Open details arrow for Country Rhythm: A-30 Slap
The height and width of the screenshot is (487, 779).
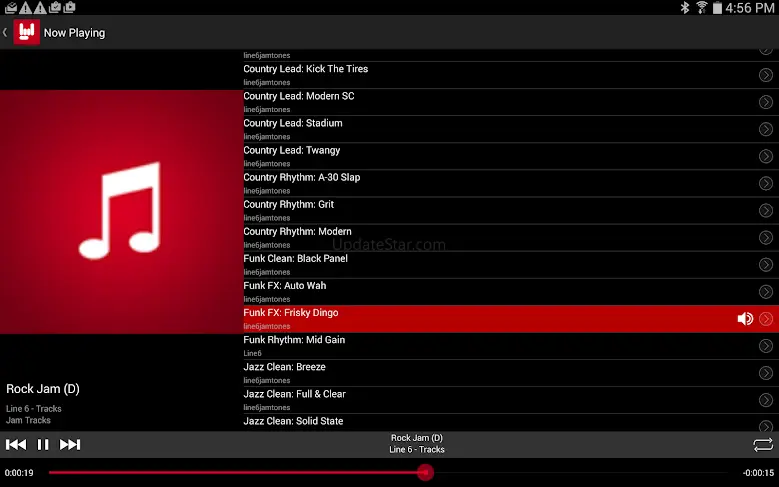(x=766, y=183)
